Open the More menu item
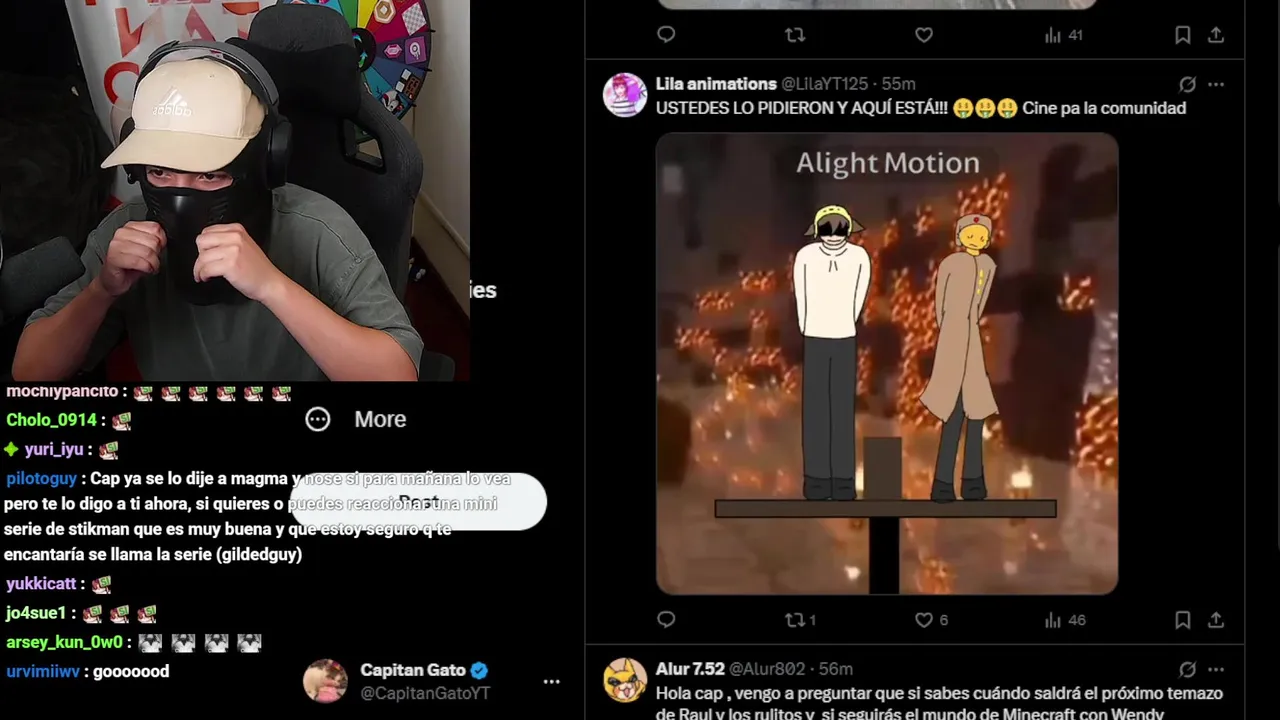Image resolution: width=1280 pixels, height=720 pixels. 356,419
